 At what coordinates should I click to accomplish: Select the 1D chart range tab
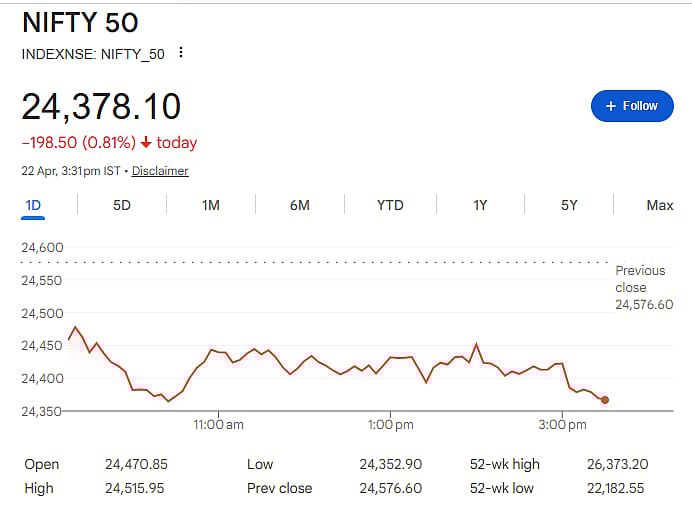tap(33, 205)
